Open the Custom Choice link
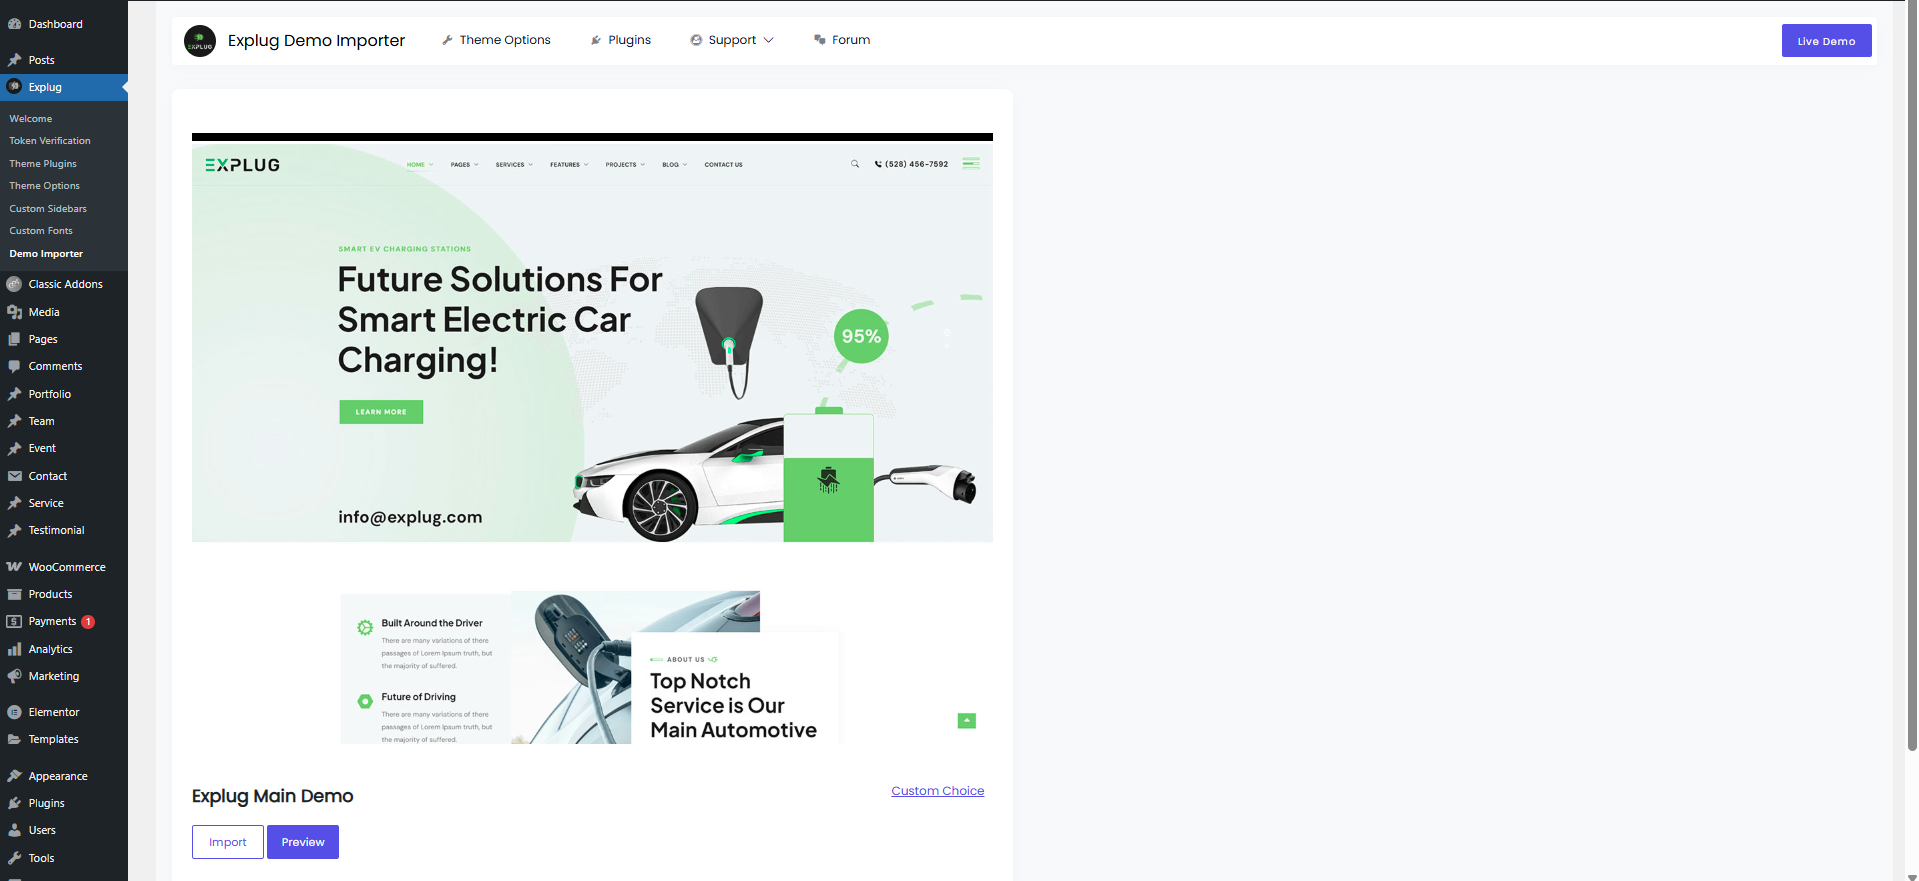 coord(937,791)
